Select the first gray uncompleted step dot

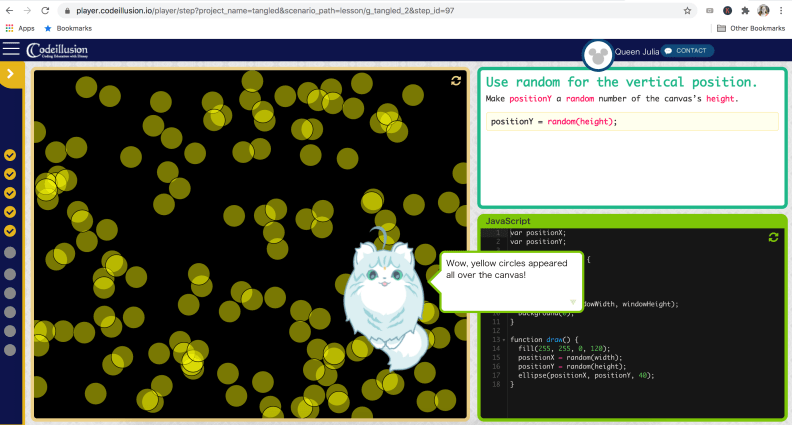[10, 252]
